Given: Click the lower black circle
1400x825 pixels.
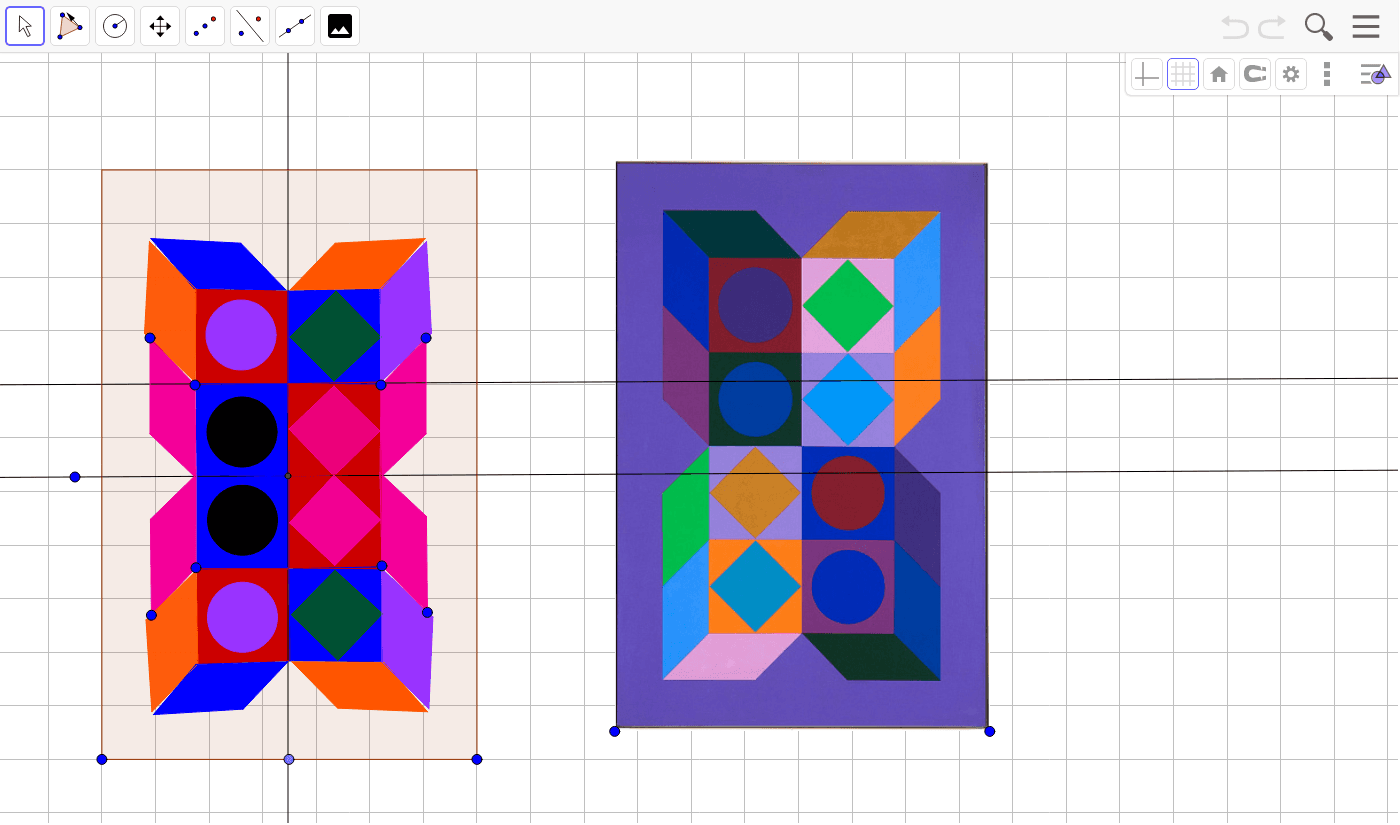Looking at the screenshot, I should 242,520.
